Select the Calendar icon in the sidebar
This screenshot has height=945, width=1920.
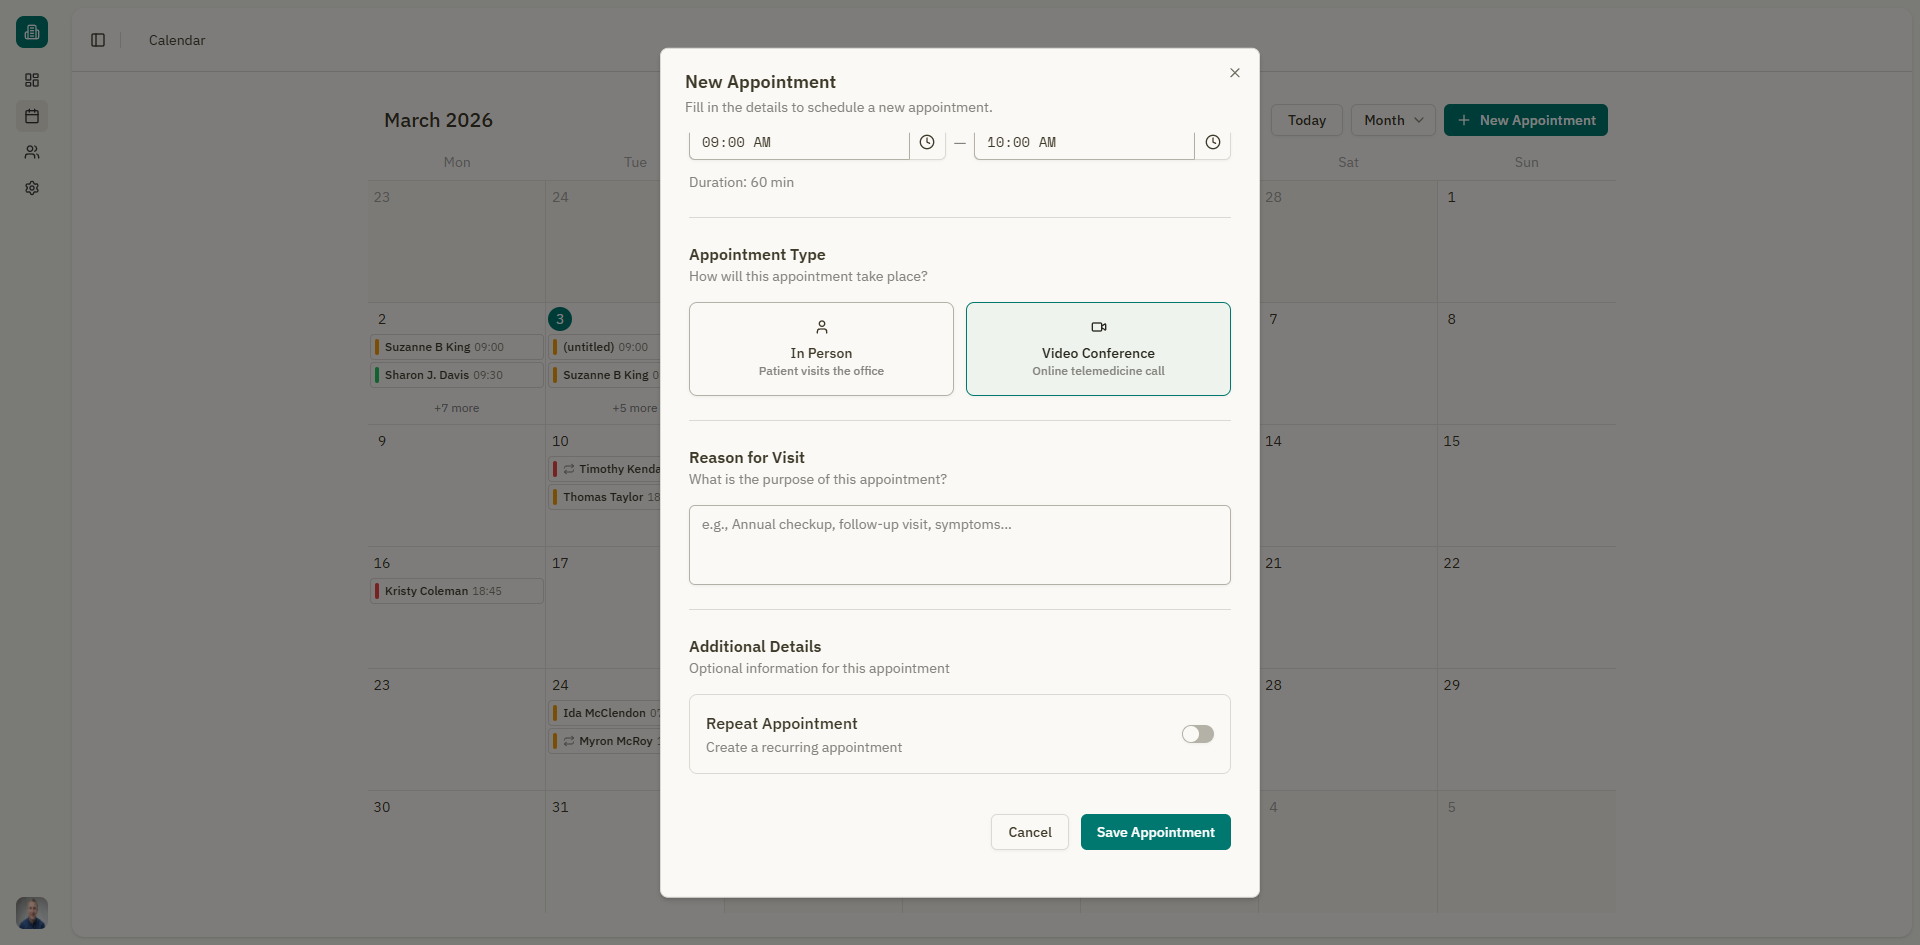pos(31,116)
